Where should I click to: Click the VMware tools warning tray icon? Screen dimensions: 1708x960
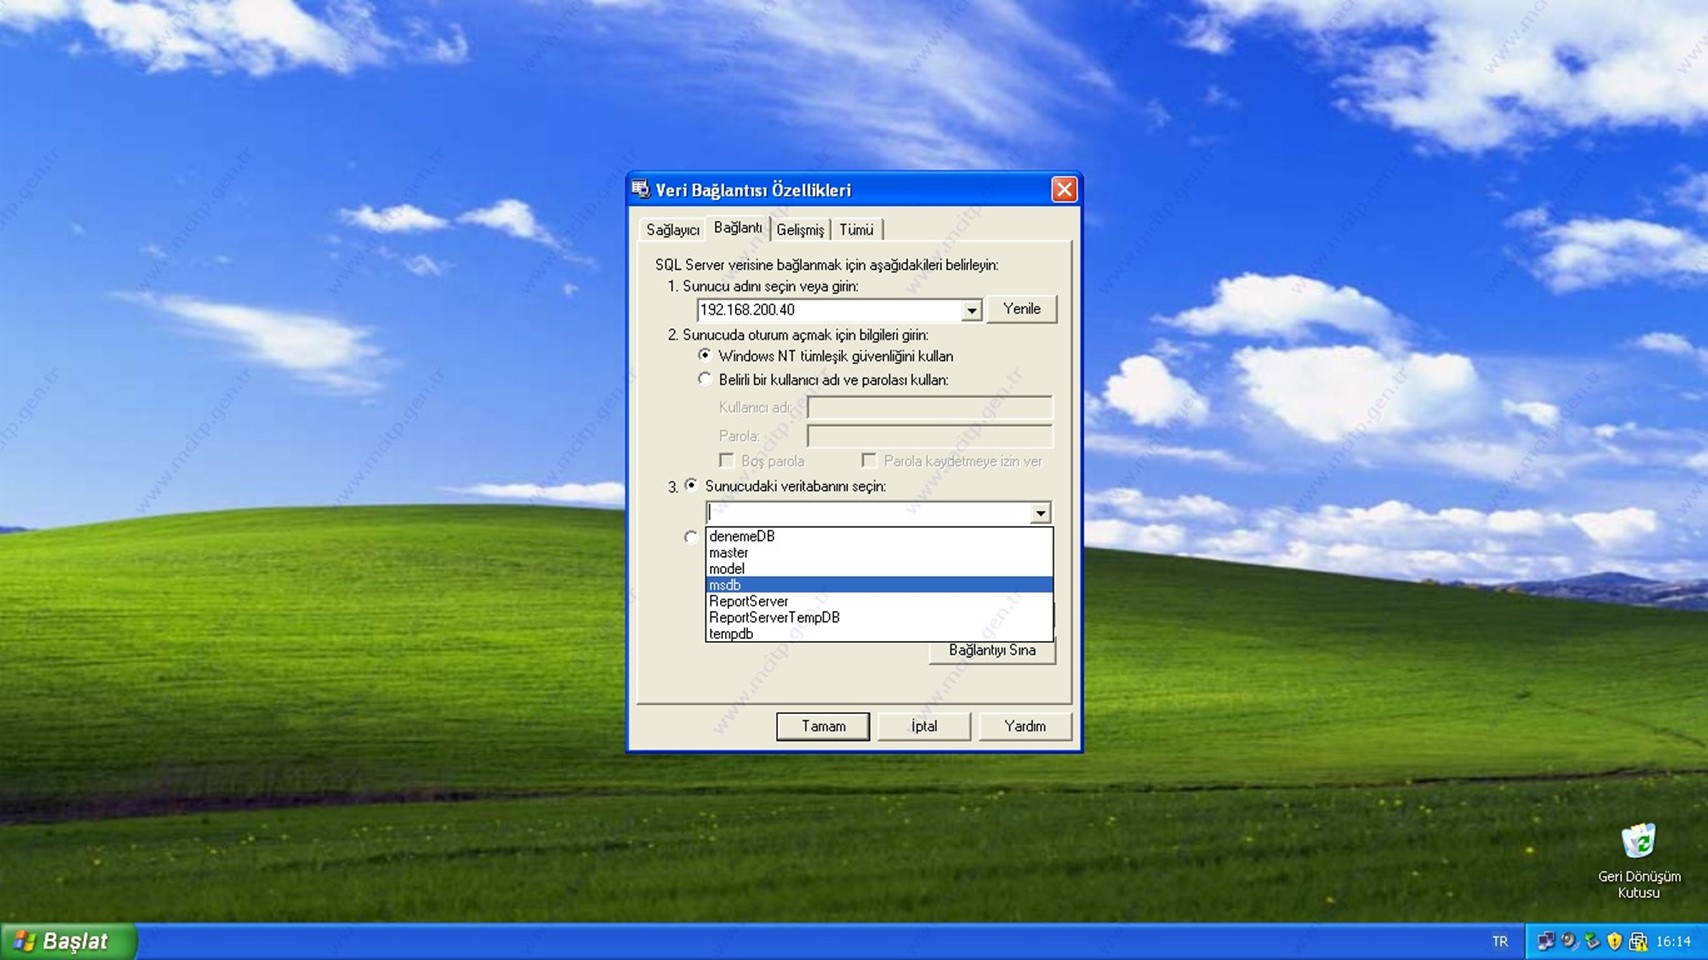click(1638, 941)
